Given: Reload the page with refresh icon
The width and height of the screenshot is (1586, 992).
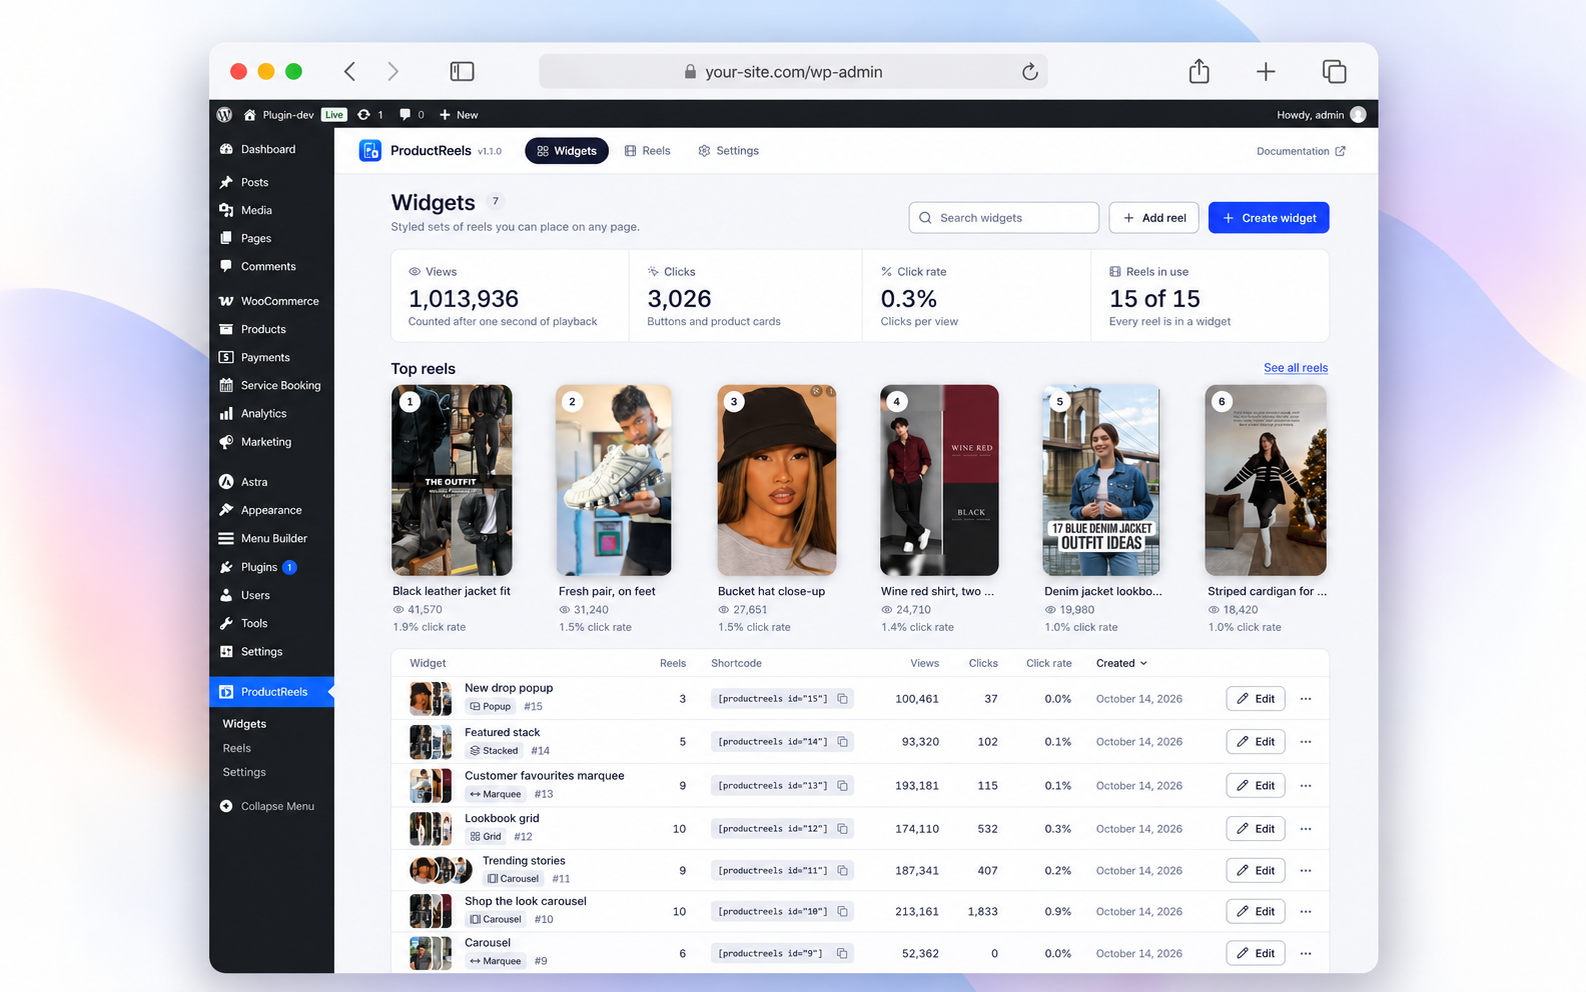Looking at the screenshot, I should (x=1030, y=72).
